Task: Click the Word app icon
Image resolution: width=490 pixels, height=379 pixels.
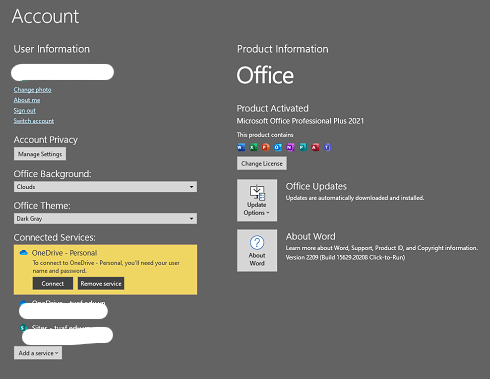Action: pos(241,147)
